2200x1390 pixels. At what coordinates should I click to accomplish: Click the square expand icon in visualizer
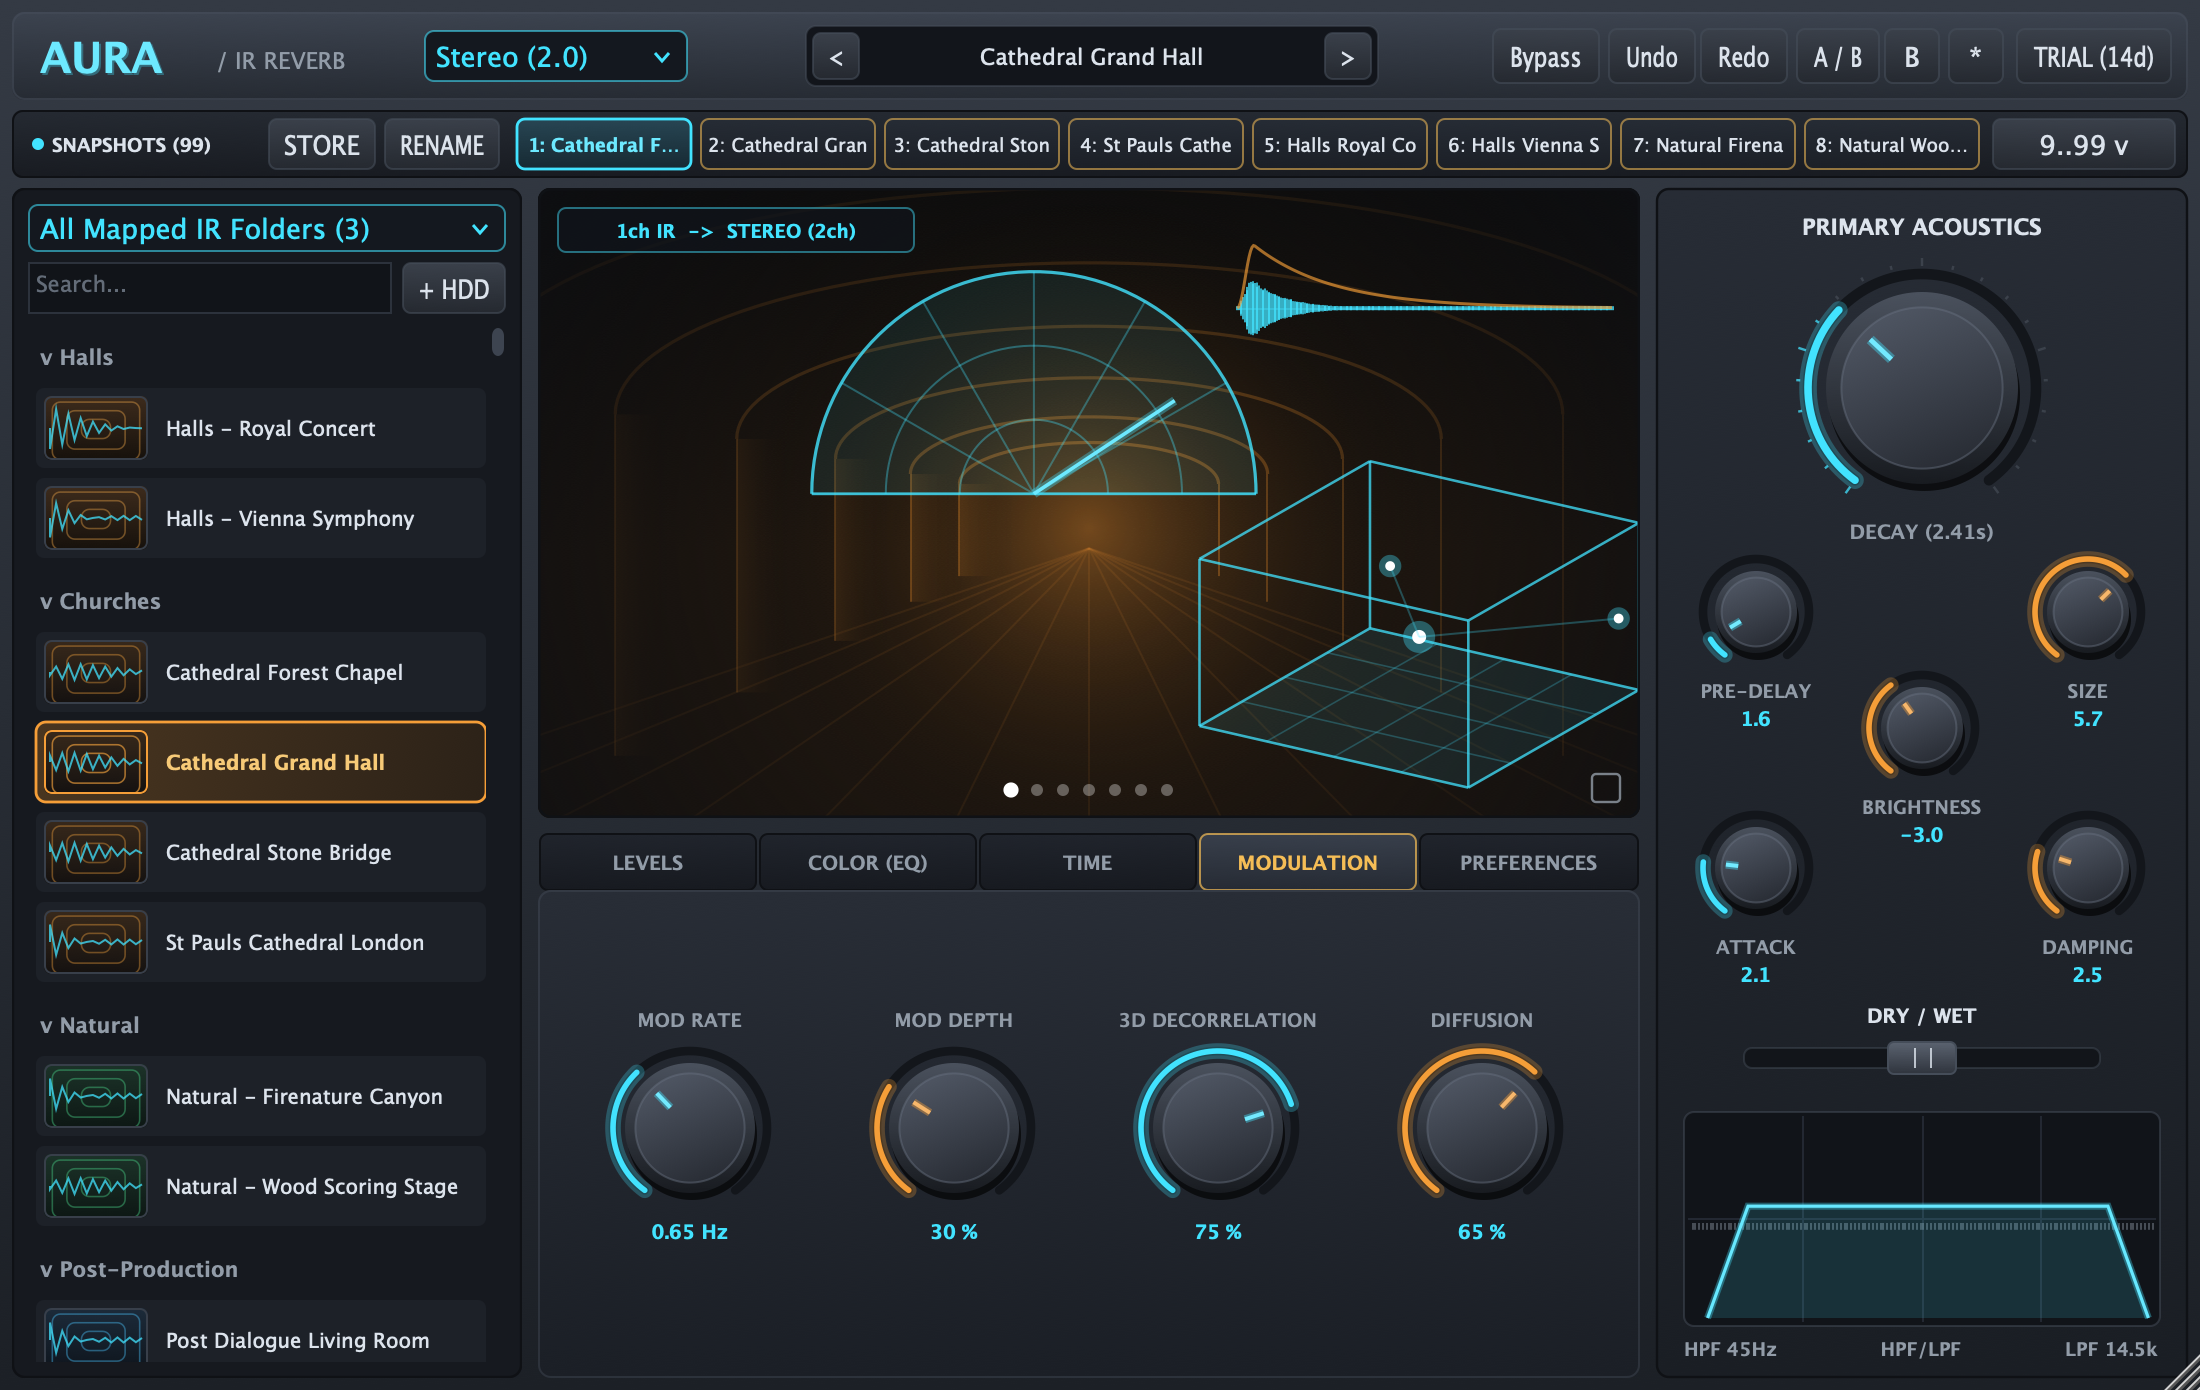1605,788
